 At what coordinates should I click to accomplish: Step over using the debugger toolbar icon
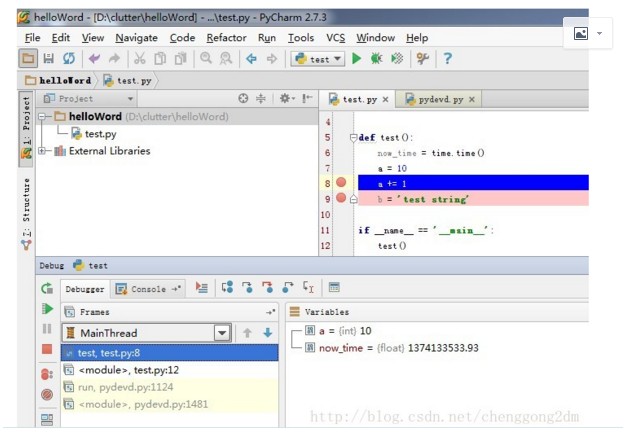pos(227,287)
